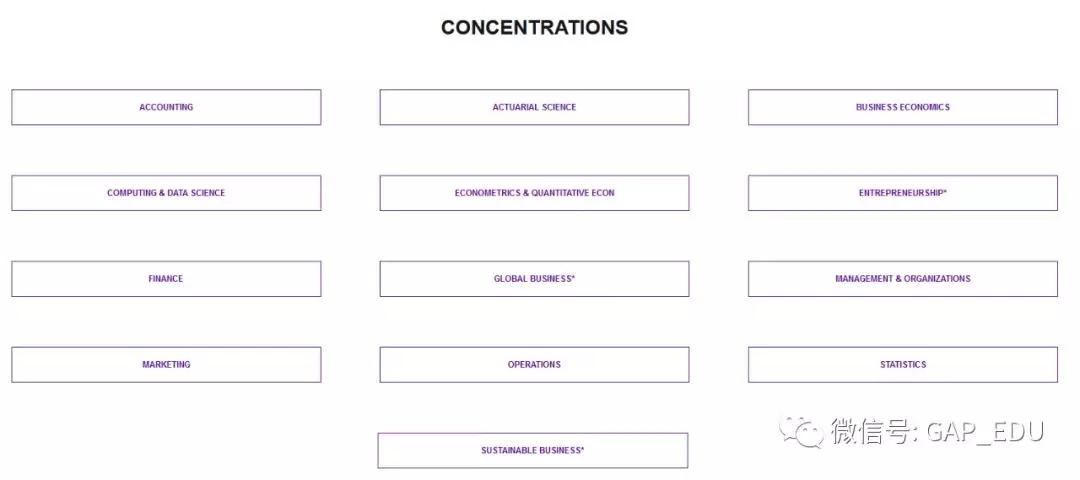Open the Finance concentration
Viewport: 1080px width, 480px height.
click(x=166, y=279)
